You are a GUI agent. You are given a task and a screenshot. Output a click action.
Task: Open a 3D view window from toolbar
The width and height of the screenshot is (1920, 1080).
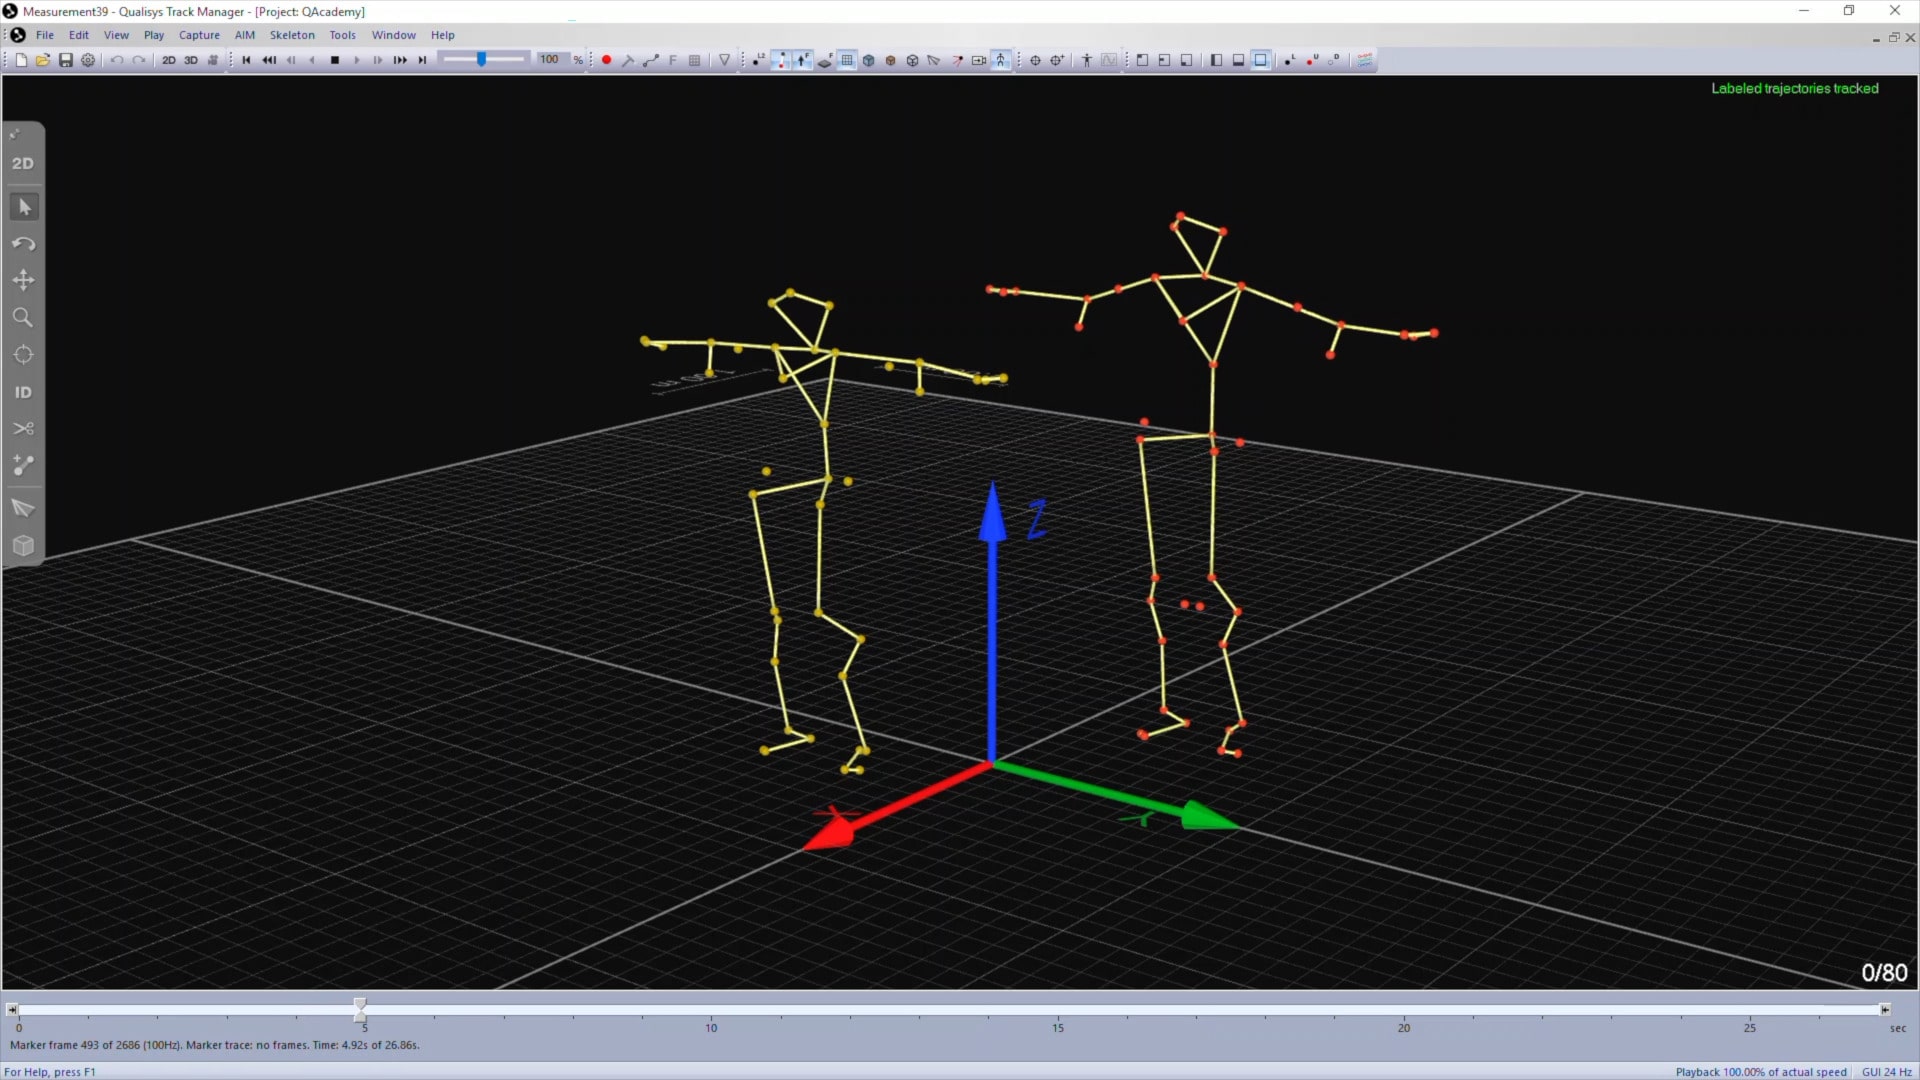point(191,60)
